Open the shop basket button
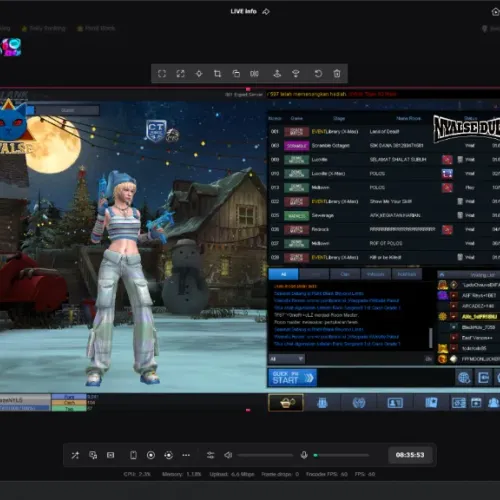 (x=286, y=403)
